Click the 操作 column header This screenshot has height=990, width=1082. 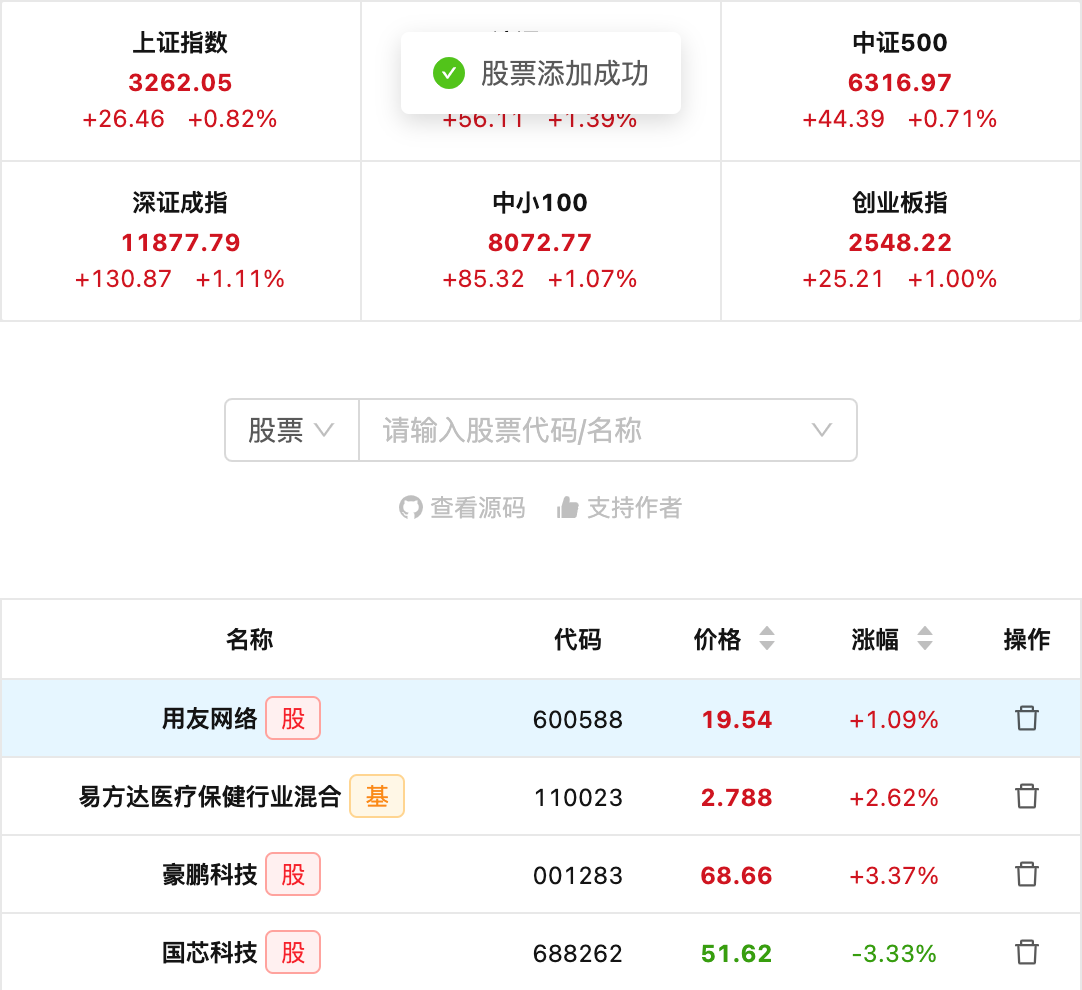[x=1027, y=640]
